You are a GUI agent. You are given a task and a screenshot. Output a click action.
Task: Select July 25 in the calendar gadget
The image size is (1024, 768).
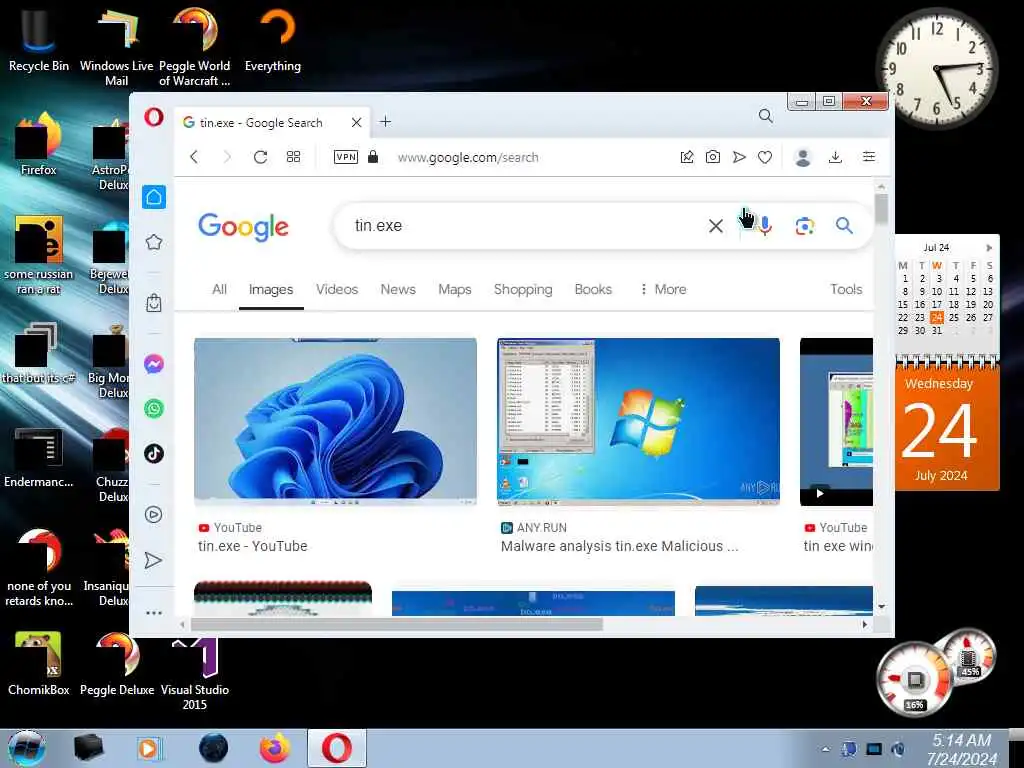click(x=954, y=317)
